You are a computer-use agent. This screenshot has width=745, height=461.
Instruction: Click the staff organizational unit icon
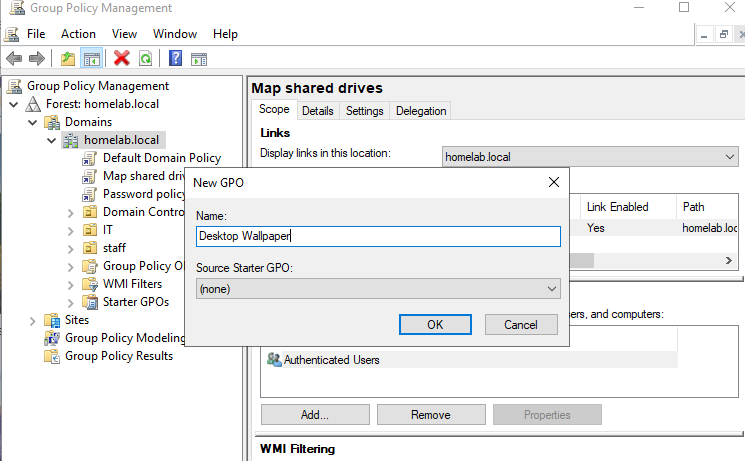pos(90,248)
